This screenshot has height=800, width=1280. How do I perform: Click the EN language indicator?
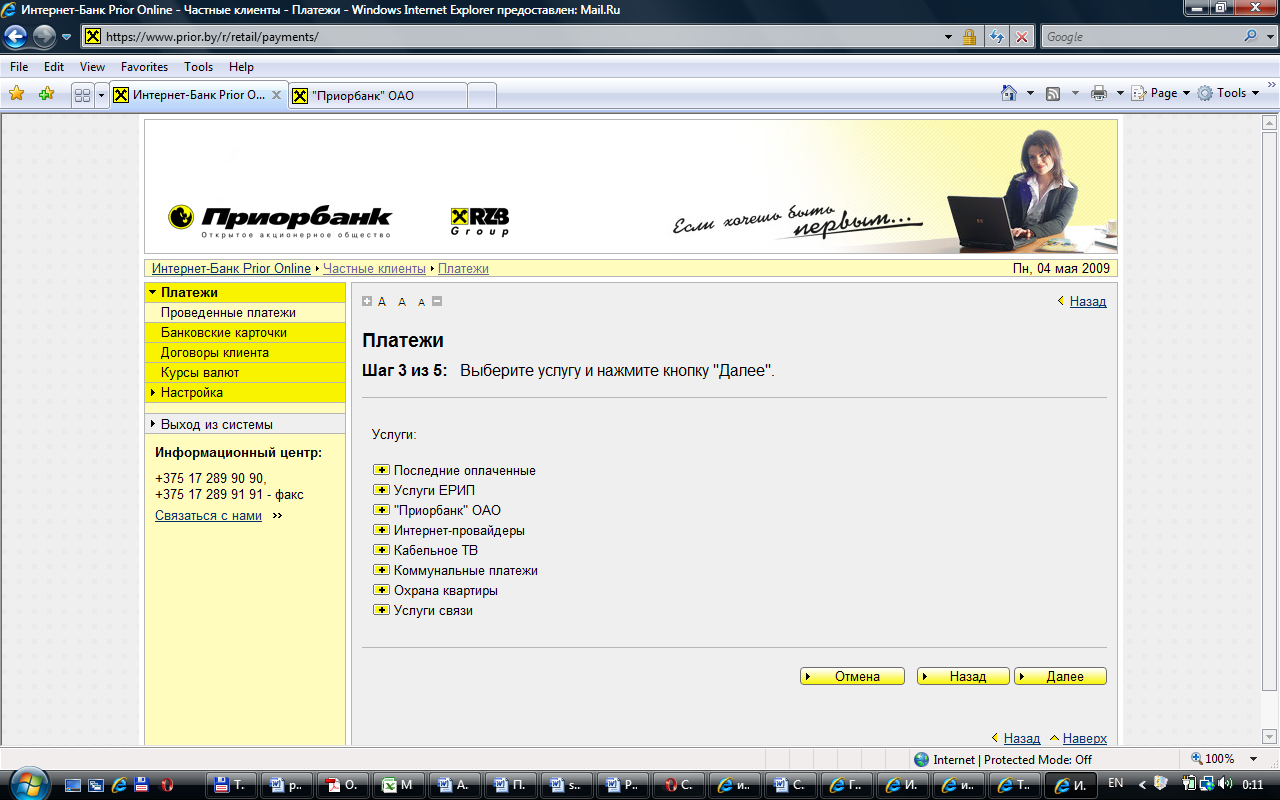point(1116,784)
